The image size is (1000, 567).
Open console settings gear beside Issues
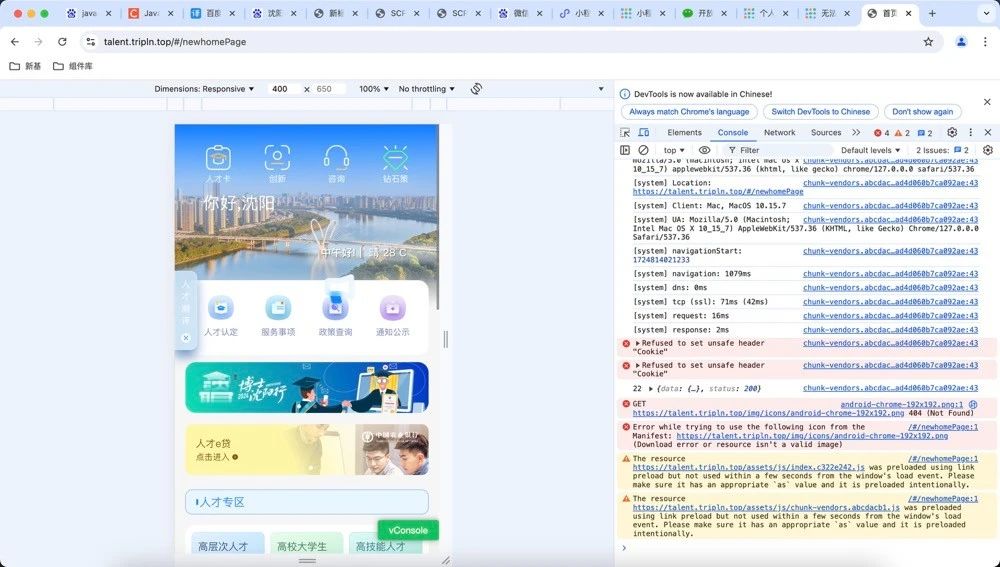coord(988,151)
